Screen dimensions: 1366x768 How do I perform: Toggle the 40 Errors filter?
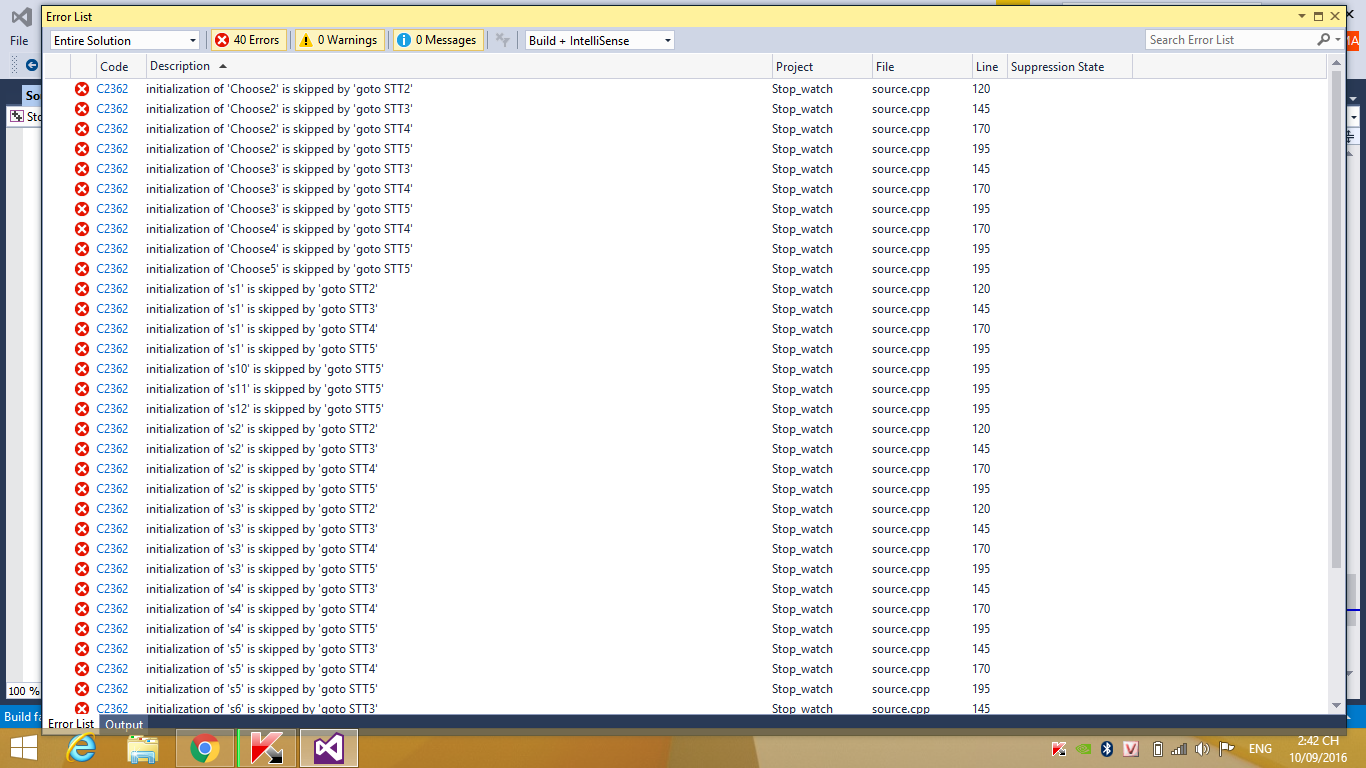(248, 40)
